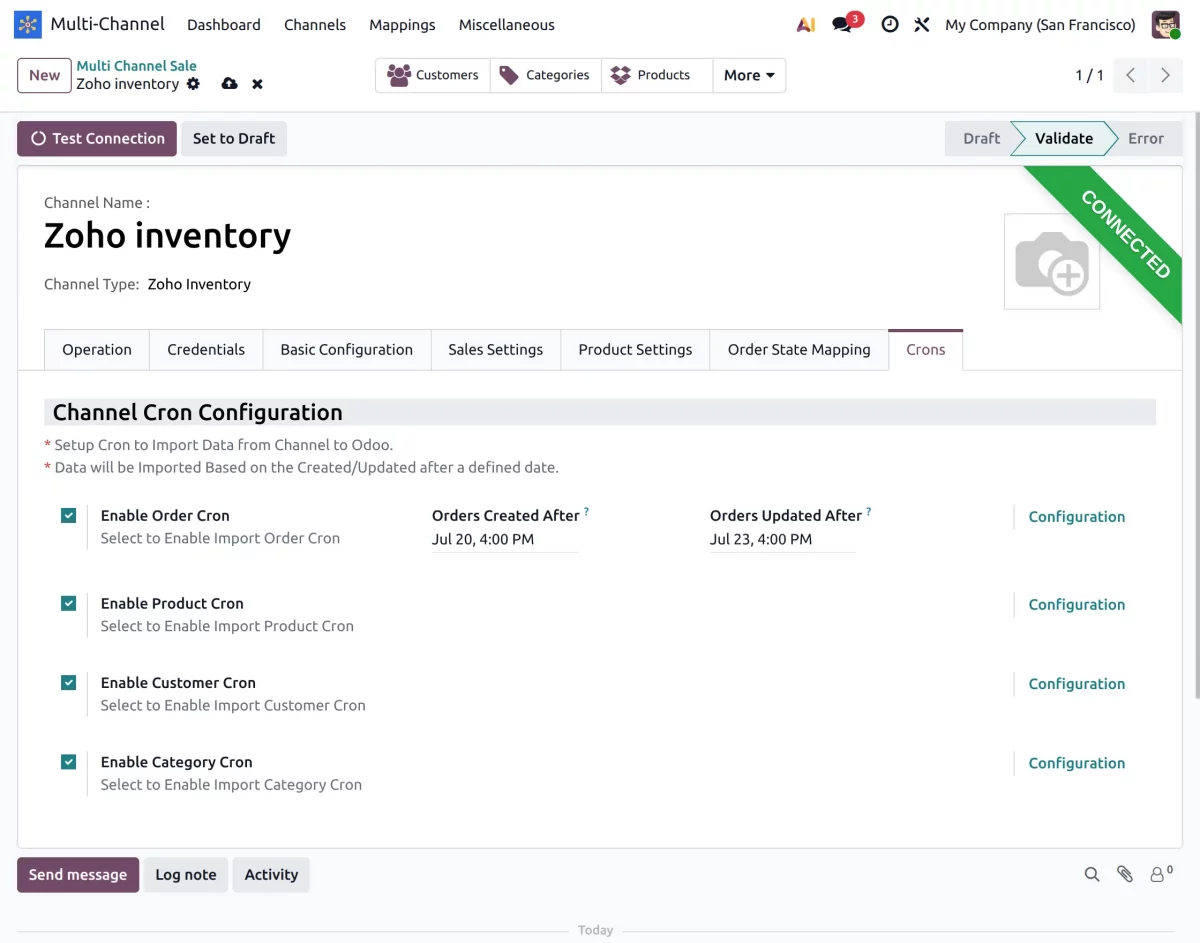Open Configuration link for Category Cron
Screen dimensions: 1200x943
point(1077,763)
